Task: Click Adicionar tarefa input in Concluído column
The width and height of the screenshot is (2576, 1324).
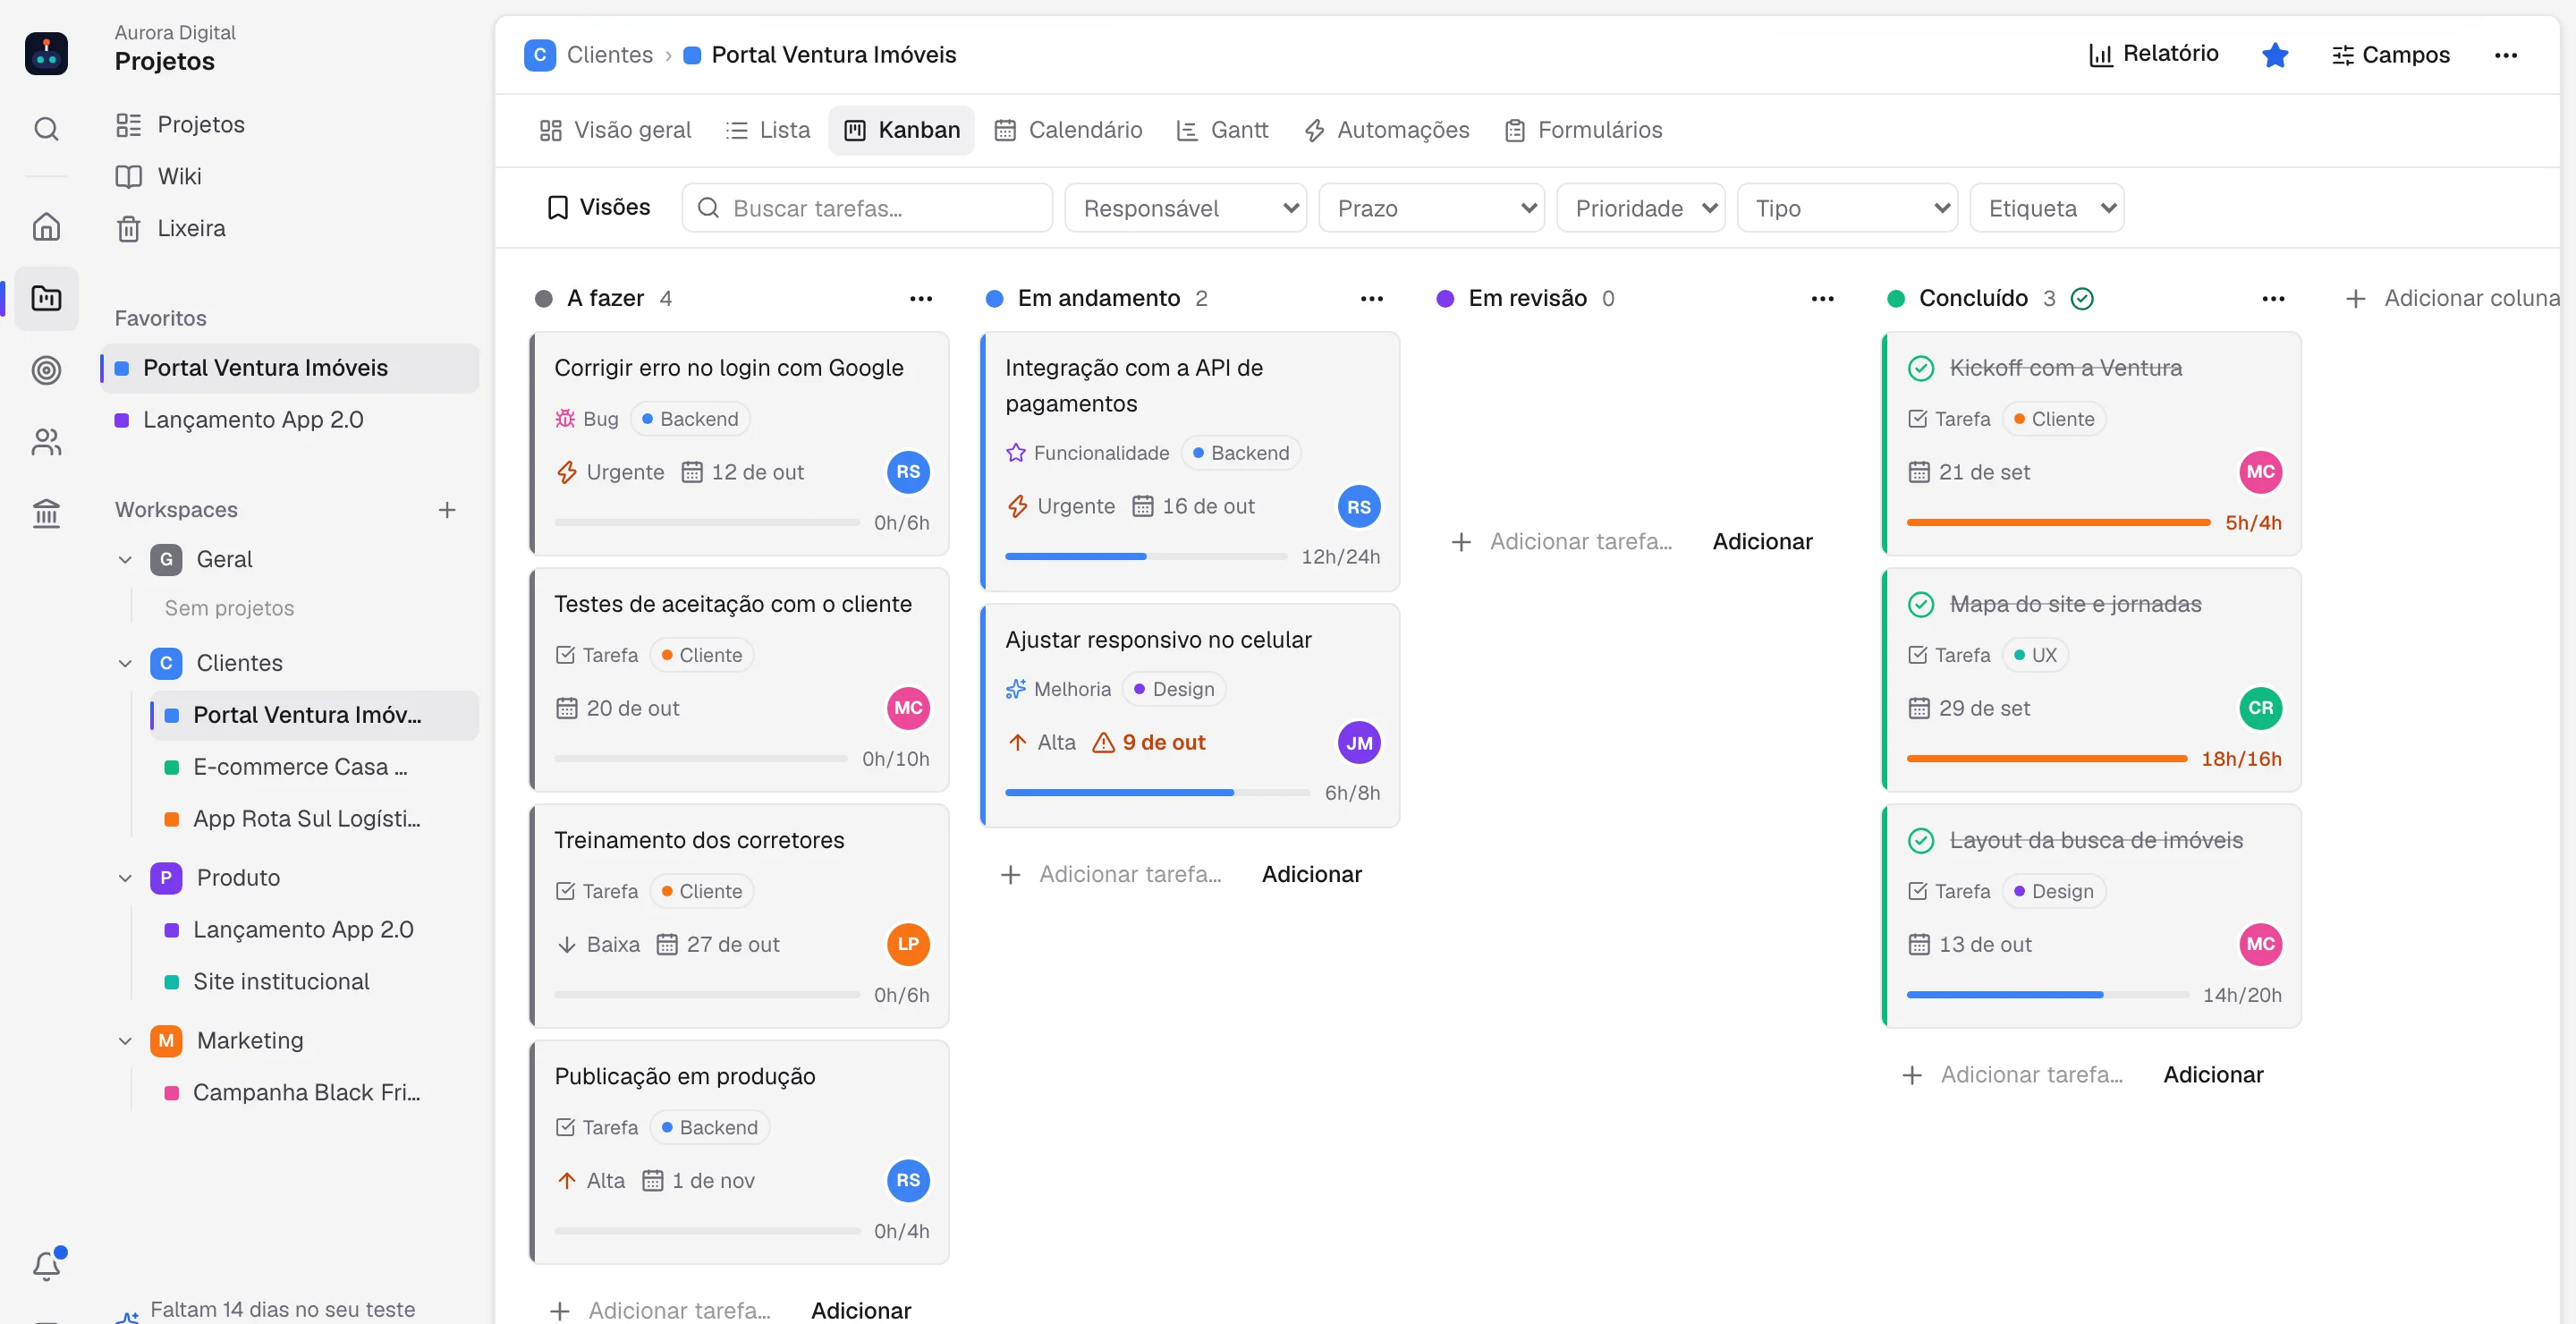Action: tap(2031, 1074)
